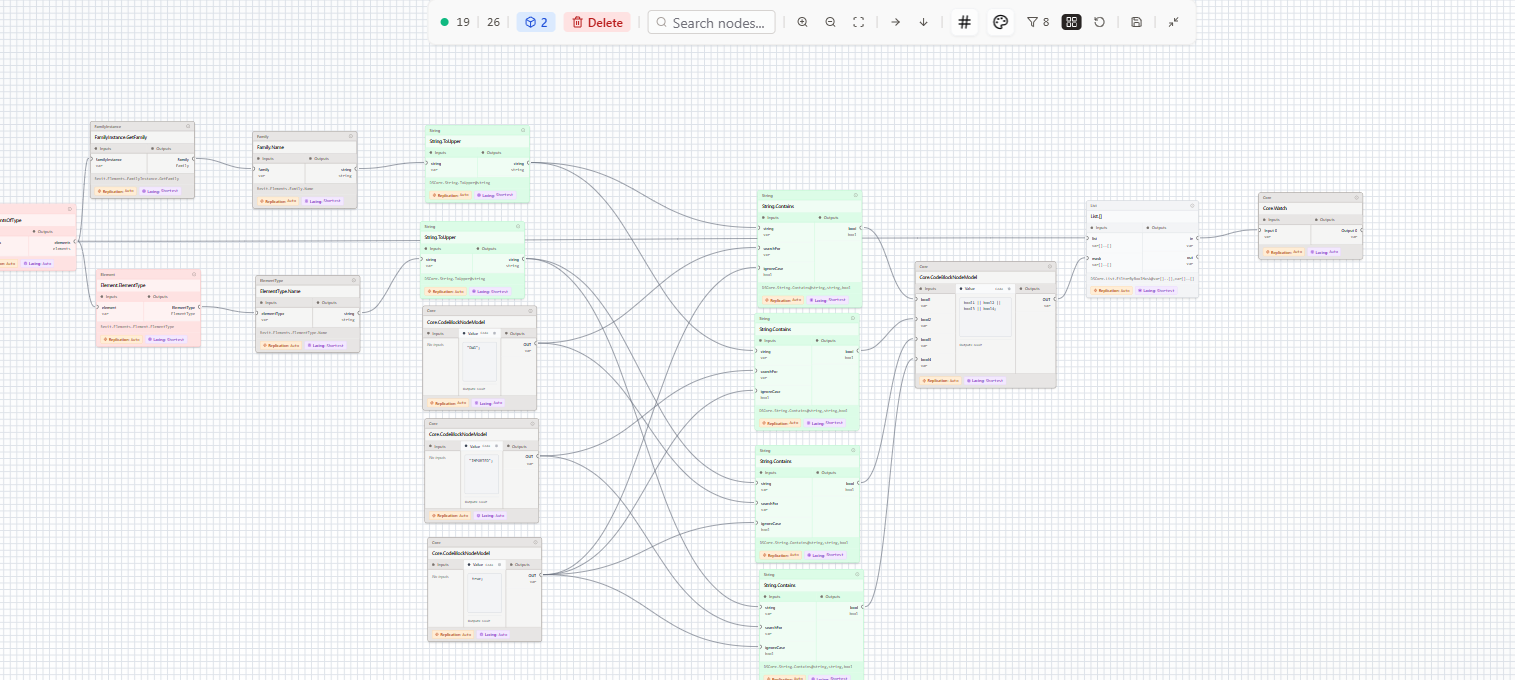Image resolution: width=1515 pixels, height=680 pixels.
Task: Open Lacing setting on FamilyInstance.GetFamily node
Action: tap(160, 190)
